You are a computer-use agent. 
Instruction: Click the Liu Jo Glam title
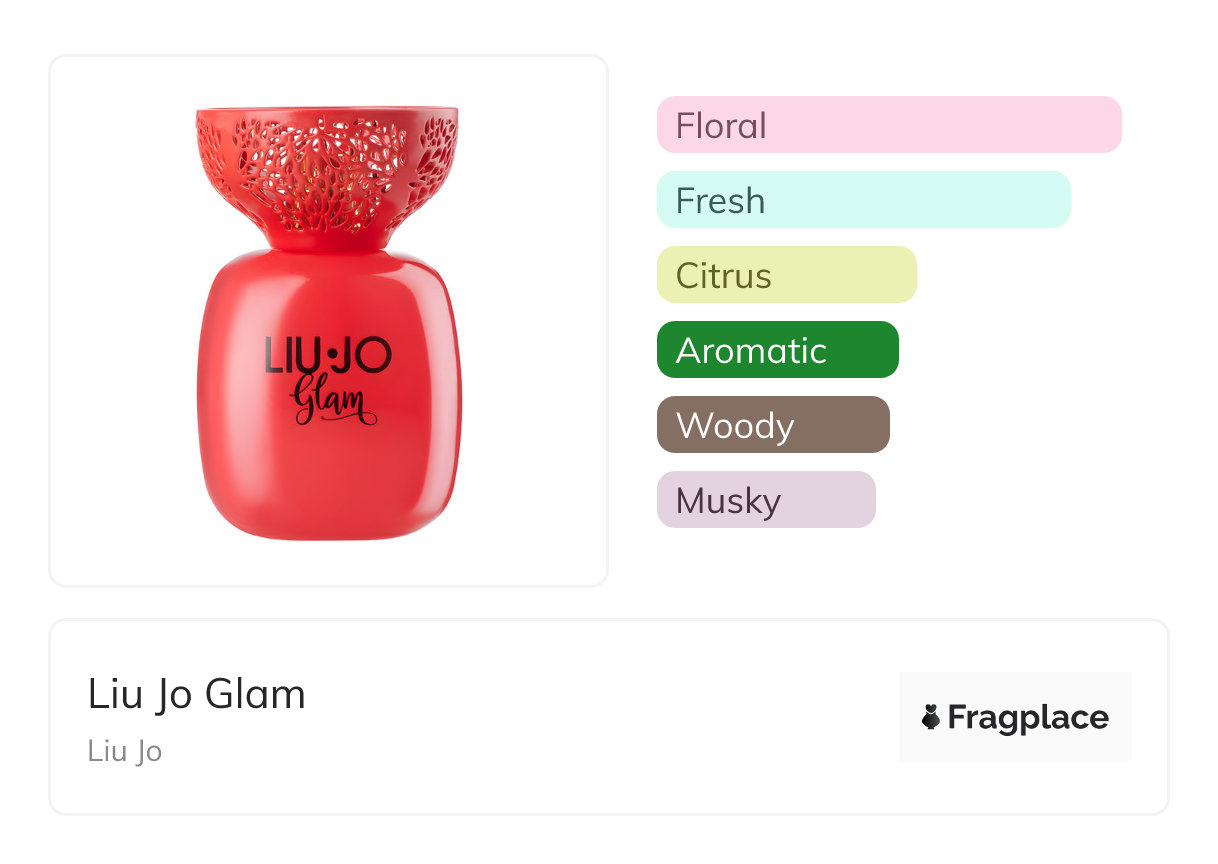click(x=197, y=694)
